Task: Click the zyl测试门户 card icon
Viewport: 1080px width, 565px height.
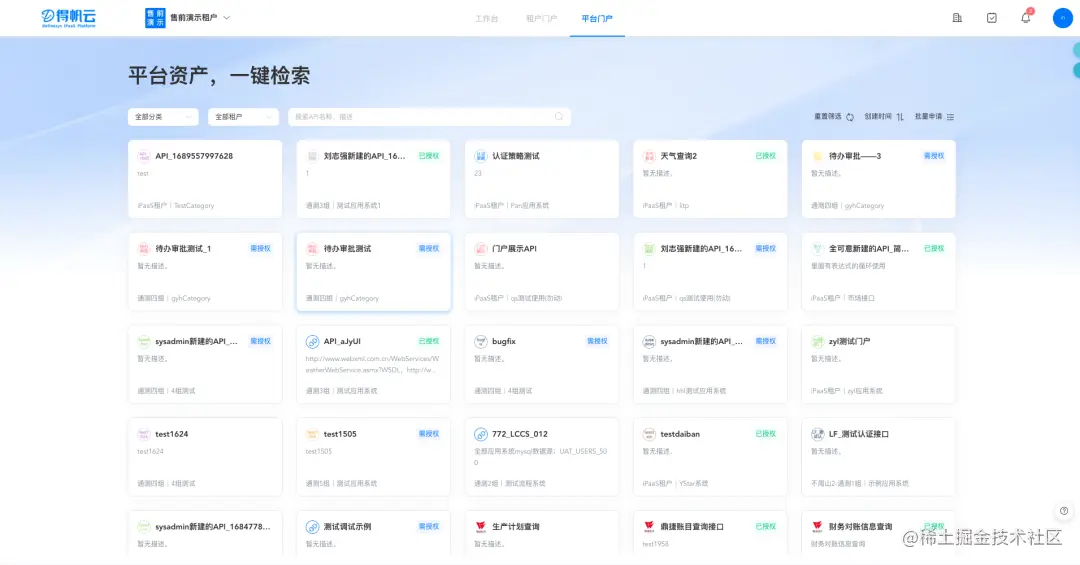Action: [x=818, y=342]
